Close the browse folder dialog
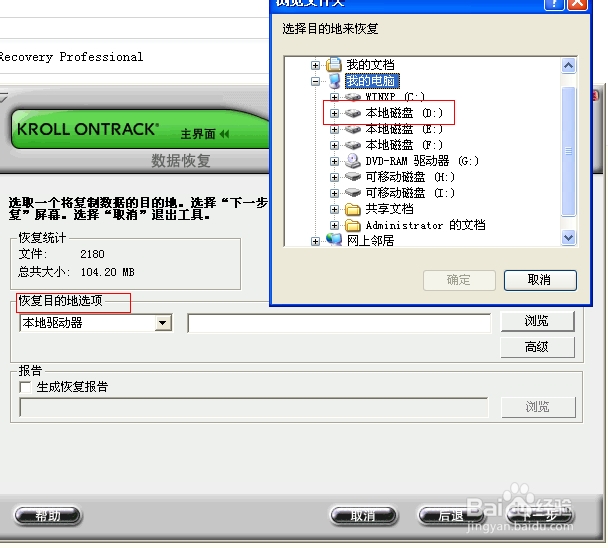Viewport: 608px width, 548px height. pos(578,4)
